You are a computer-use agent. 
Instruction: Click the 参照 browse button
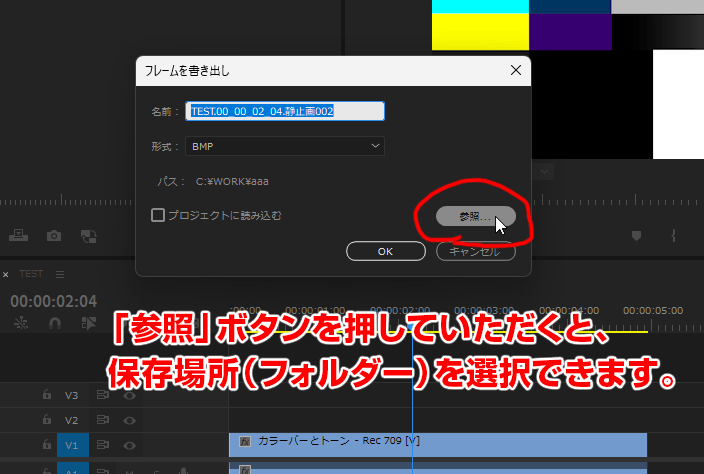[475, 216]
